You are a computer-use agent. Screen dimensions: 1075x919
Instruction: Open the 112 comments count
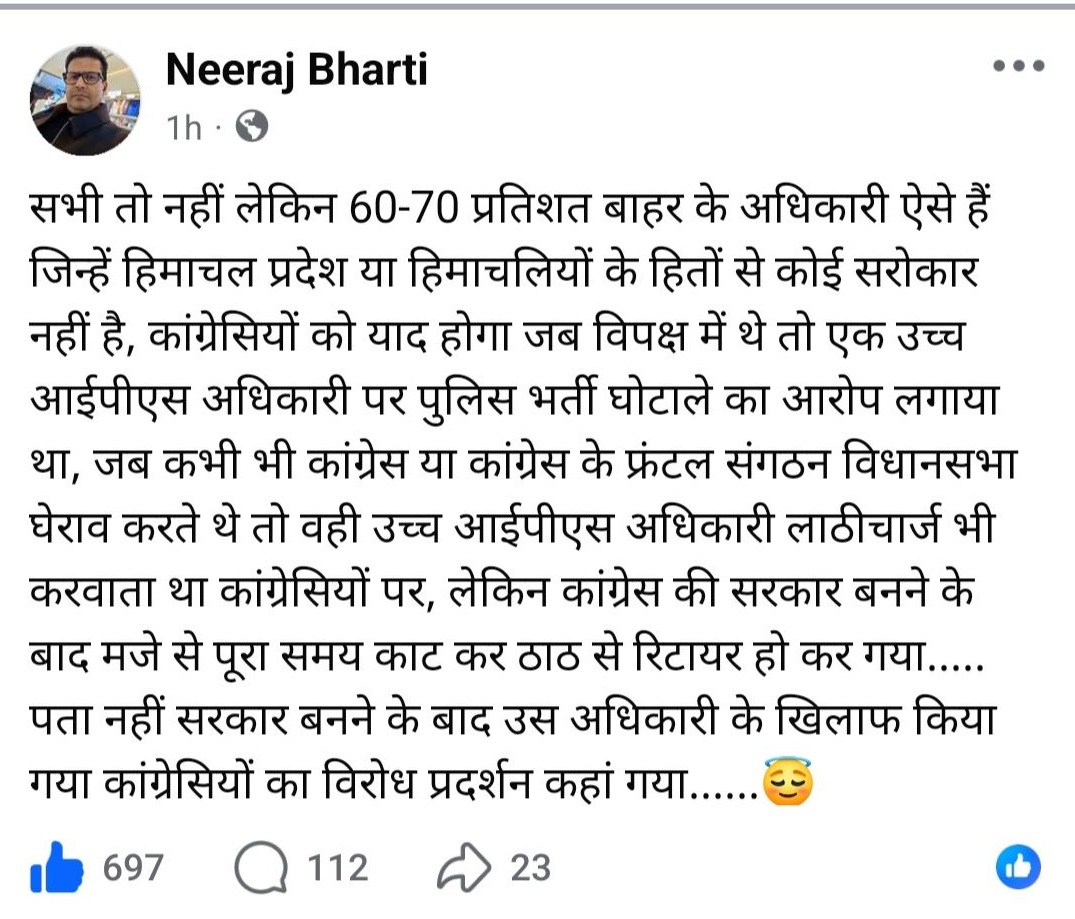click(337, 868)
